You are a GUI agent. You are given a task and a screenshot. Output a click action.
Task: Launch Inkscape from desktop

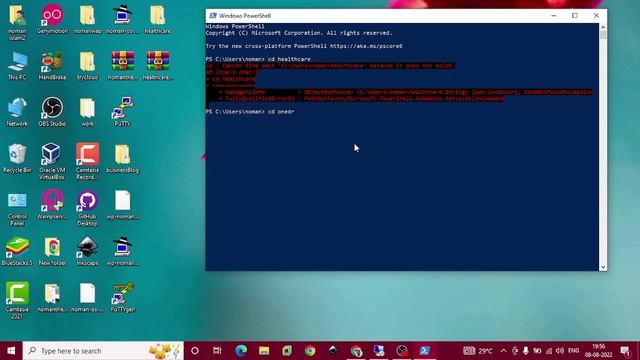tap(87, 252)
